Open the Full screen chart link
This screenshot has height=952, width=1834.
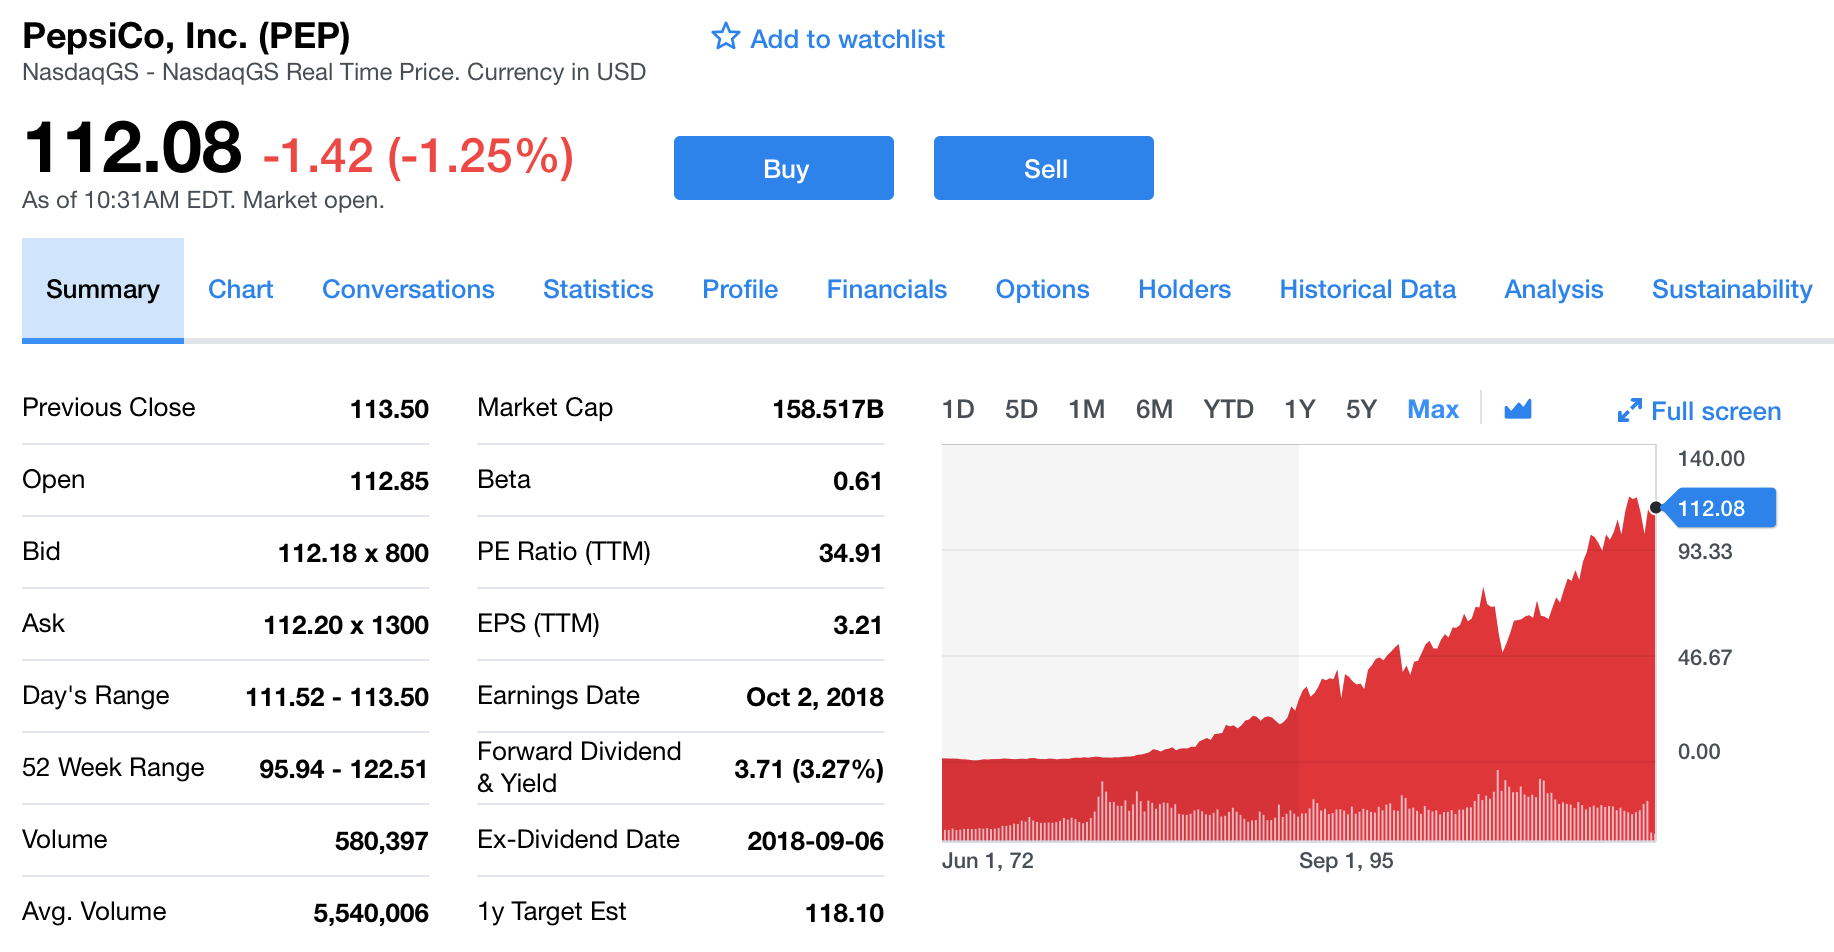[x=1715, y=411]
